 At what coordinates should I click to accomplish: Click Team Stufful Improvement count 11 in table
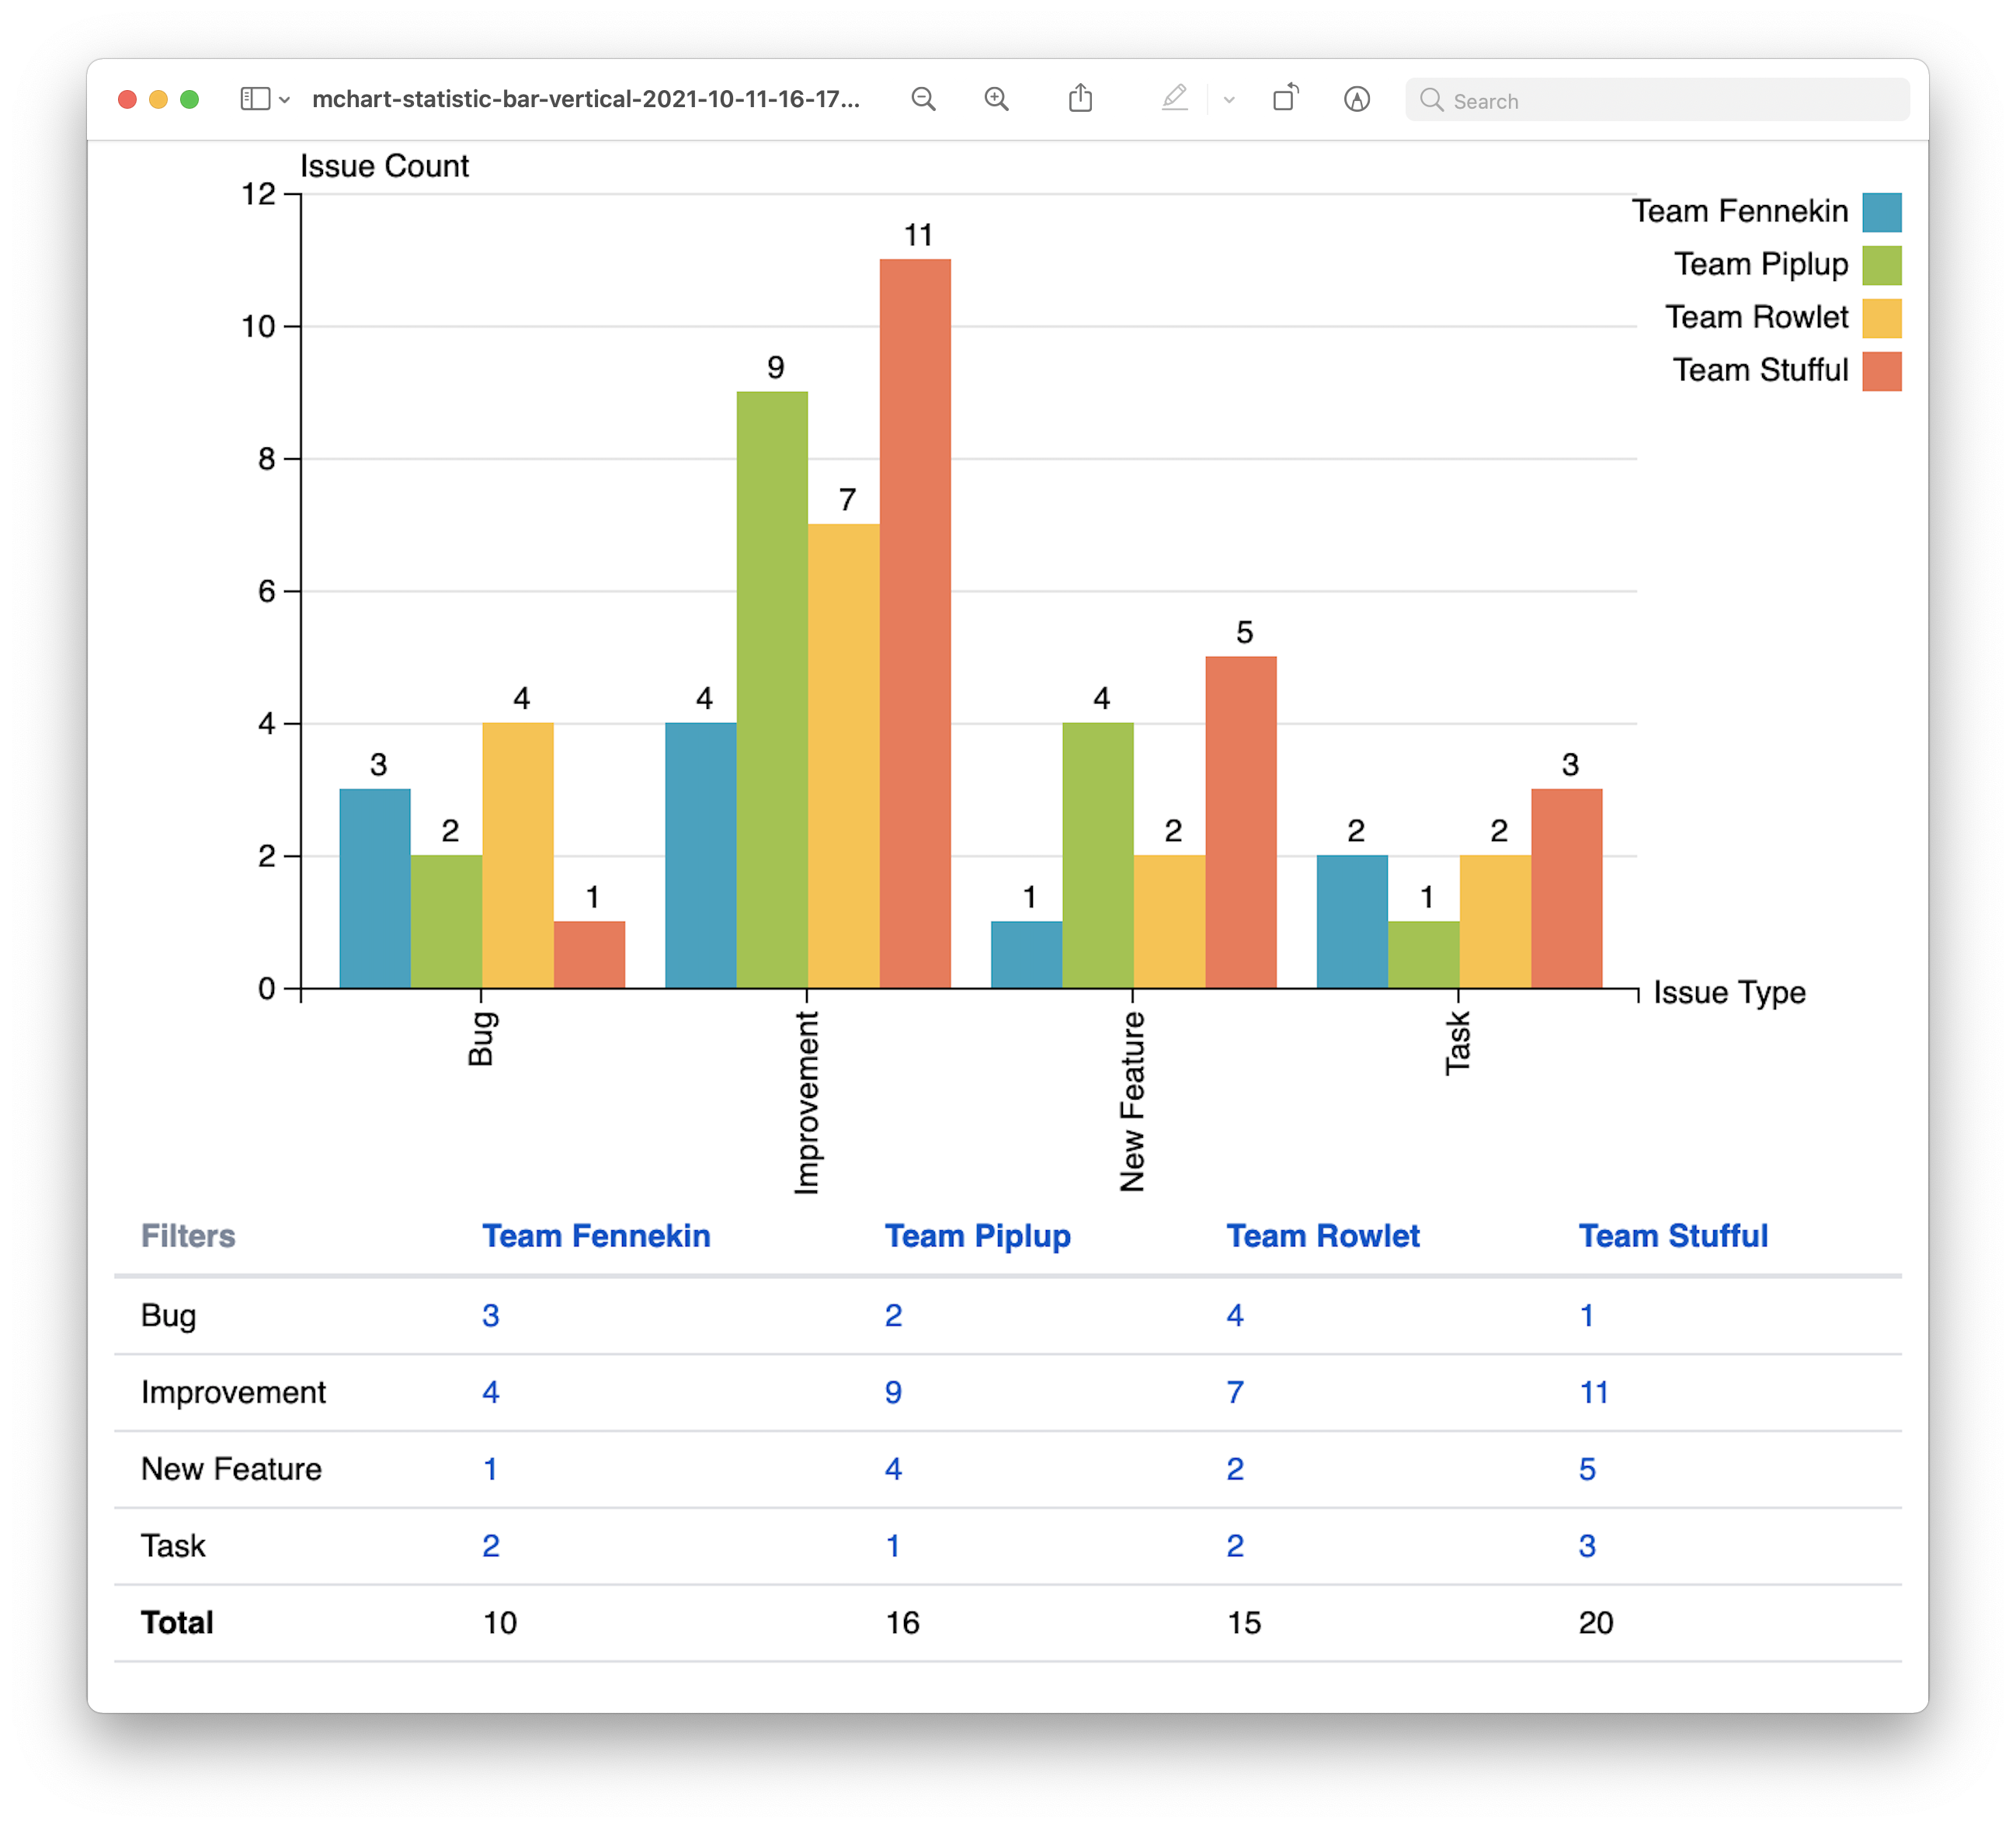point(1593,1392)
